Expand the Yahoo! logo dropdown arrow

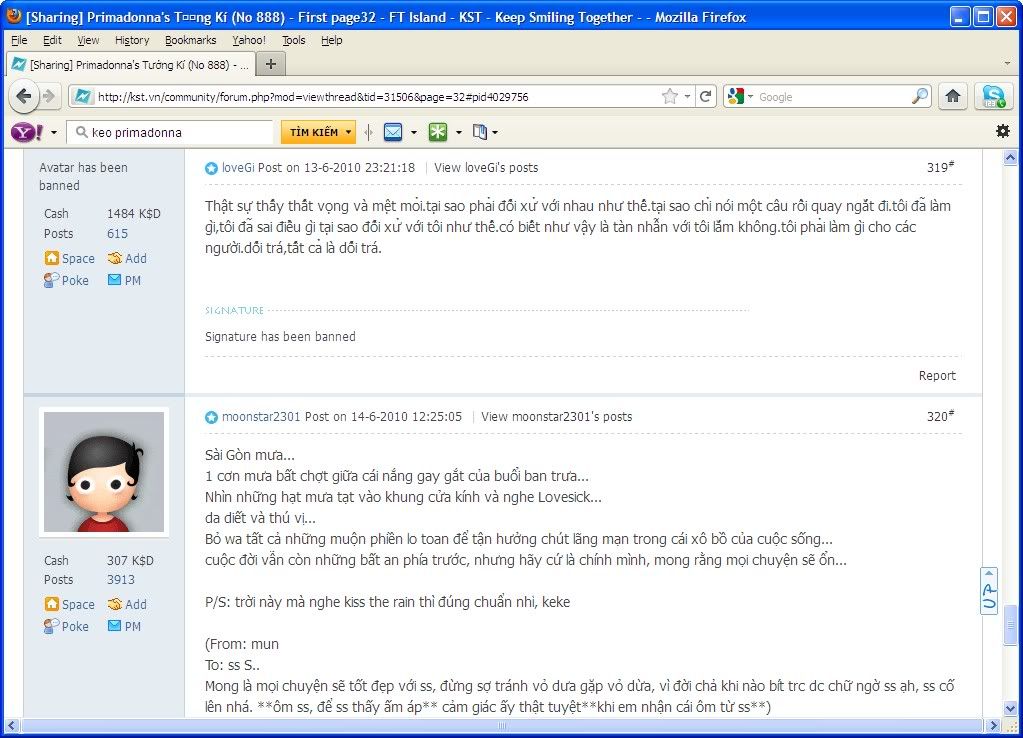click(53, 132)
